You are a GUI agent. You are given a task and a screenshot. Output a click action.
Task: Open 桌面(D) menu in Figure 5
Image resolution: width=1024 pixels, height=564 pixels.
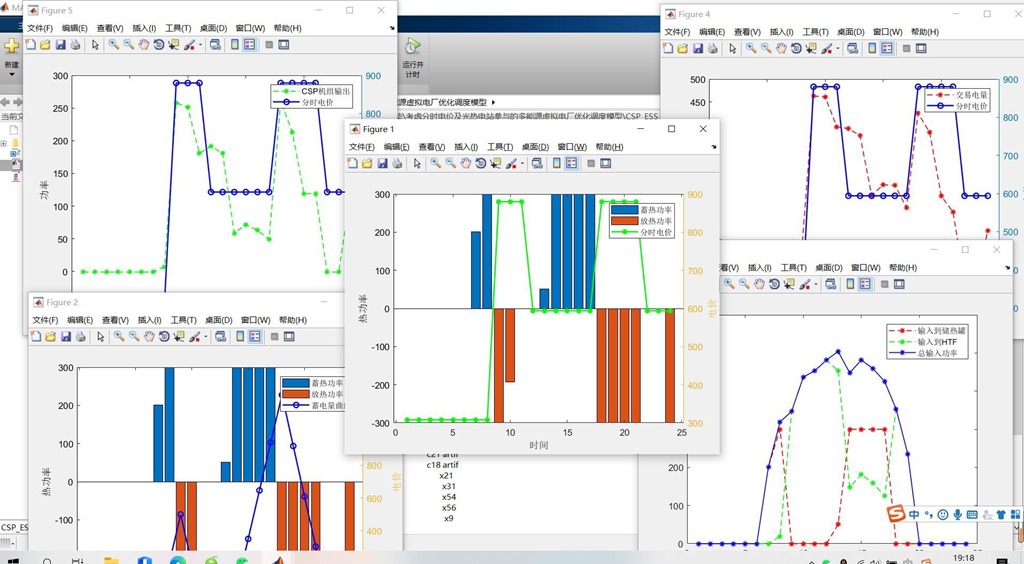point(214,28)
